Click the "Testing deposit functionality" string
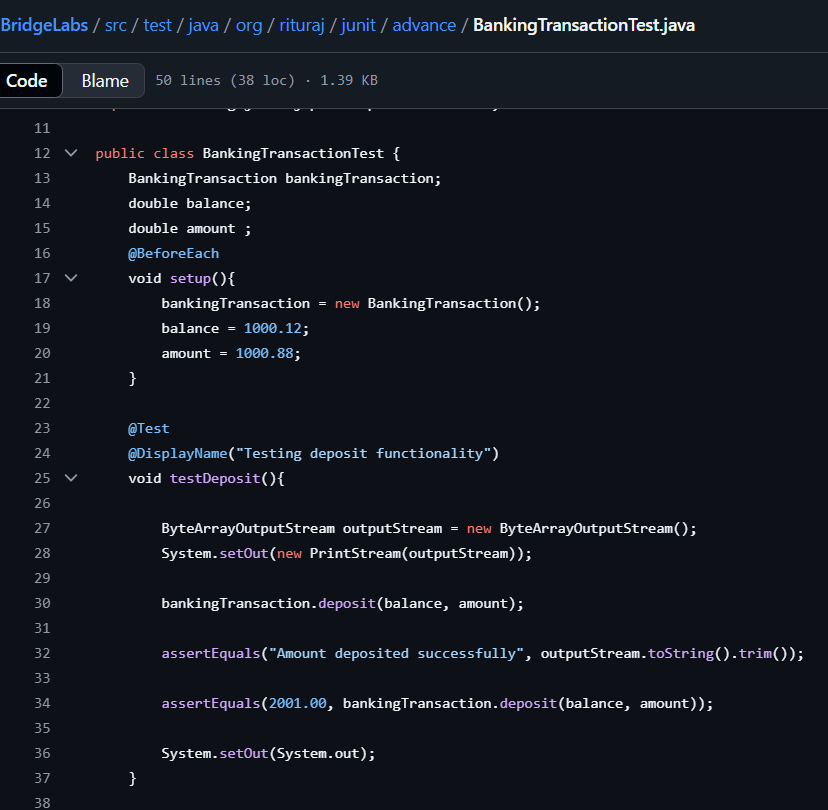Viewport: 828px width, 810px height. [x=363, y=454]
